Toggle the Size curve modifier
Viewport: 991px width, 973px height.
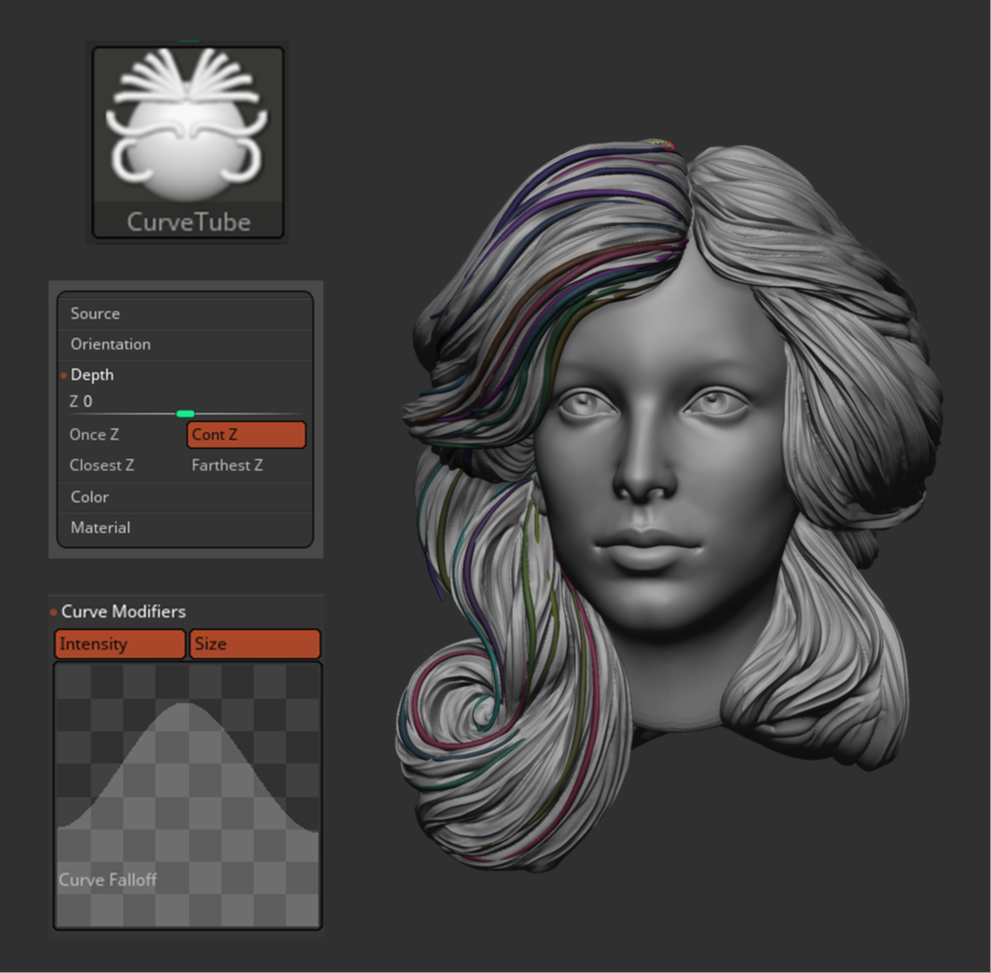pos(255,644)
